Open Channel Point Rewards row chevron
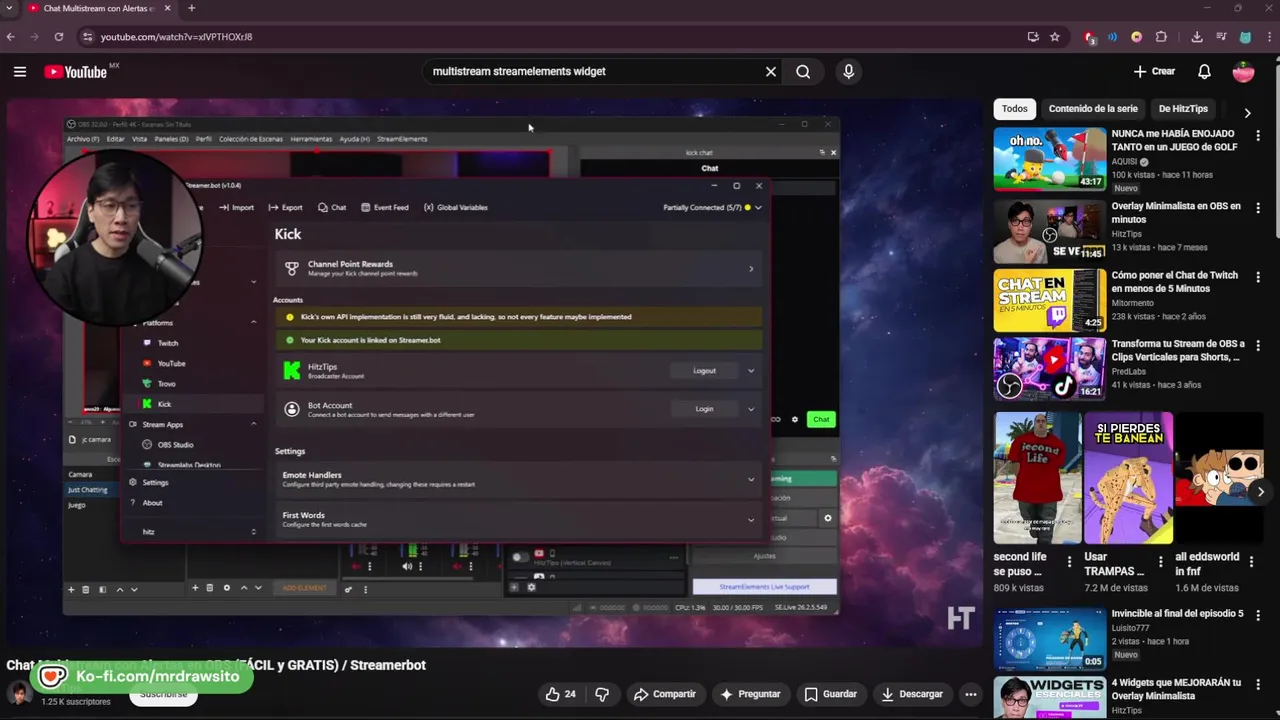This screenshot has height=720, width=1280. [751, 269]
